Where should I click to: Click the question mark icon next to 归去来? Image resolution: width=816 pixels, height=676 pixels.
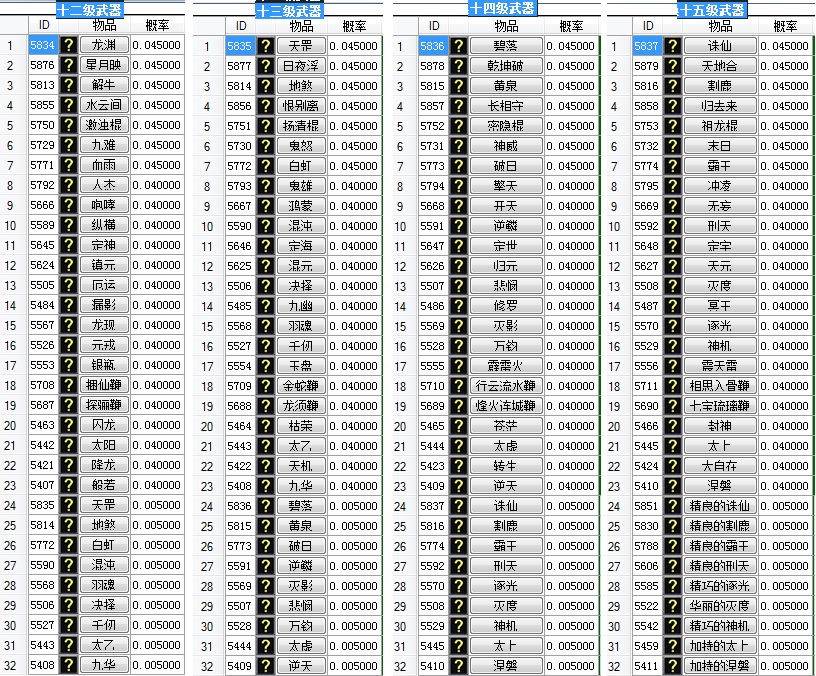tap(672, 106)
